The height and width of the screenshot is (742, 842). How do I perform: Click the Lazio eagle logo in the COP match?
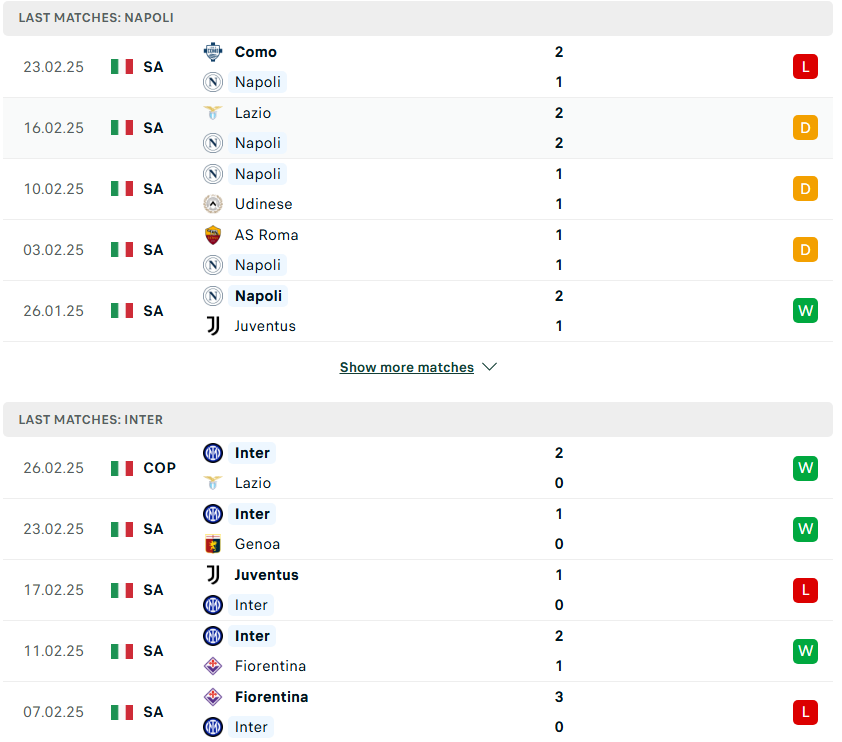click(213, 483)
